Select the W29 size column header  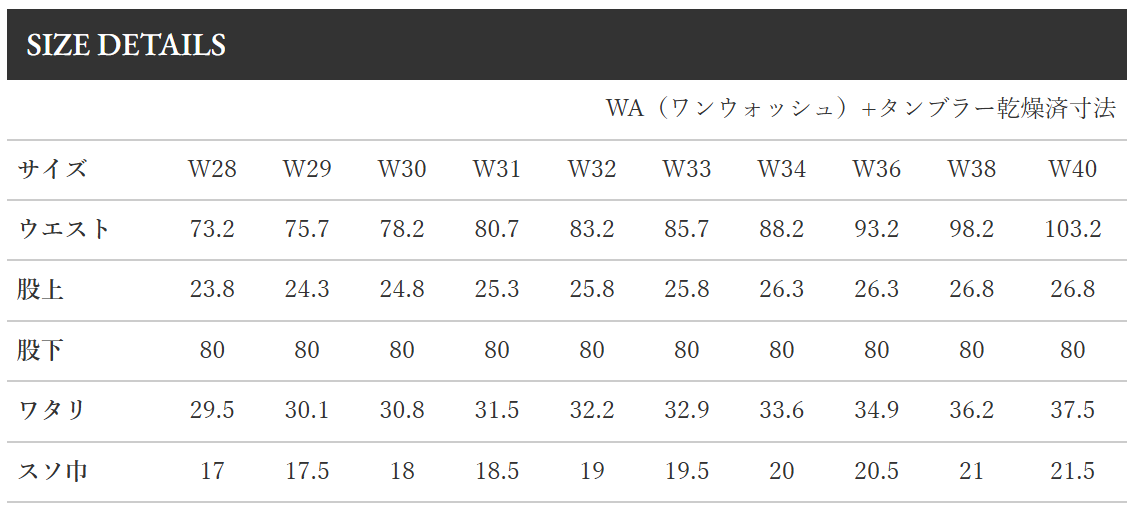(x=307, y=169)
